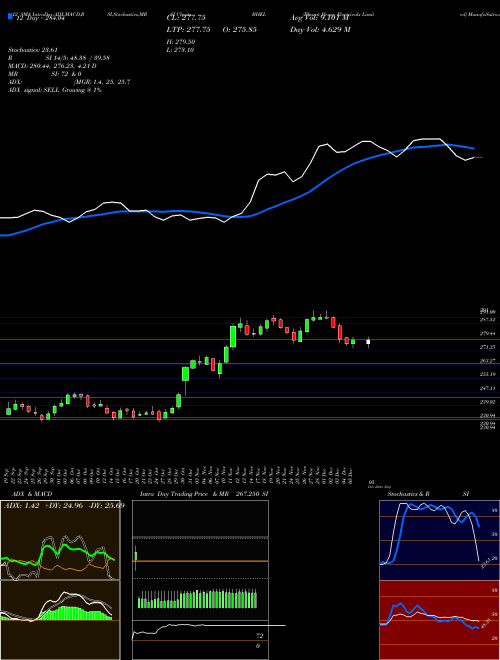Click the 'ADX signal: SELL' text
The width and height of the screenshot is (500, 660).
pos(34,90)
